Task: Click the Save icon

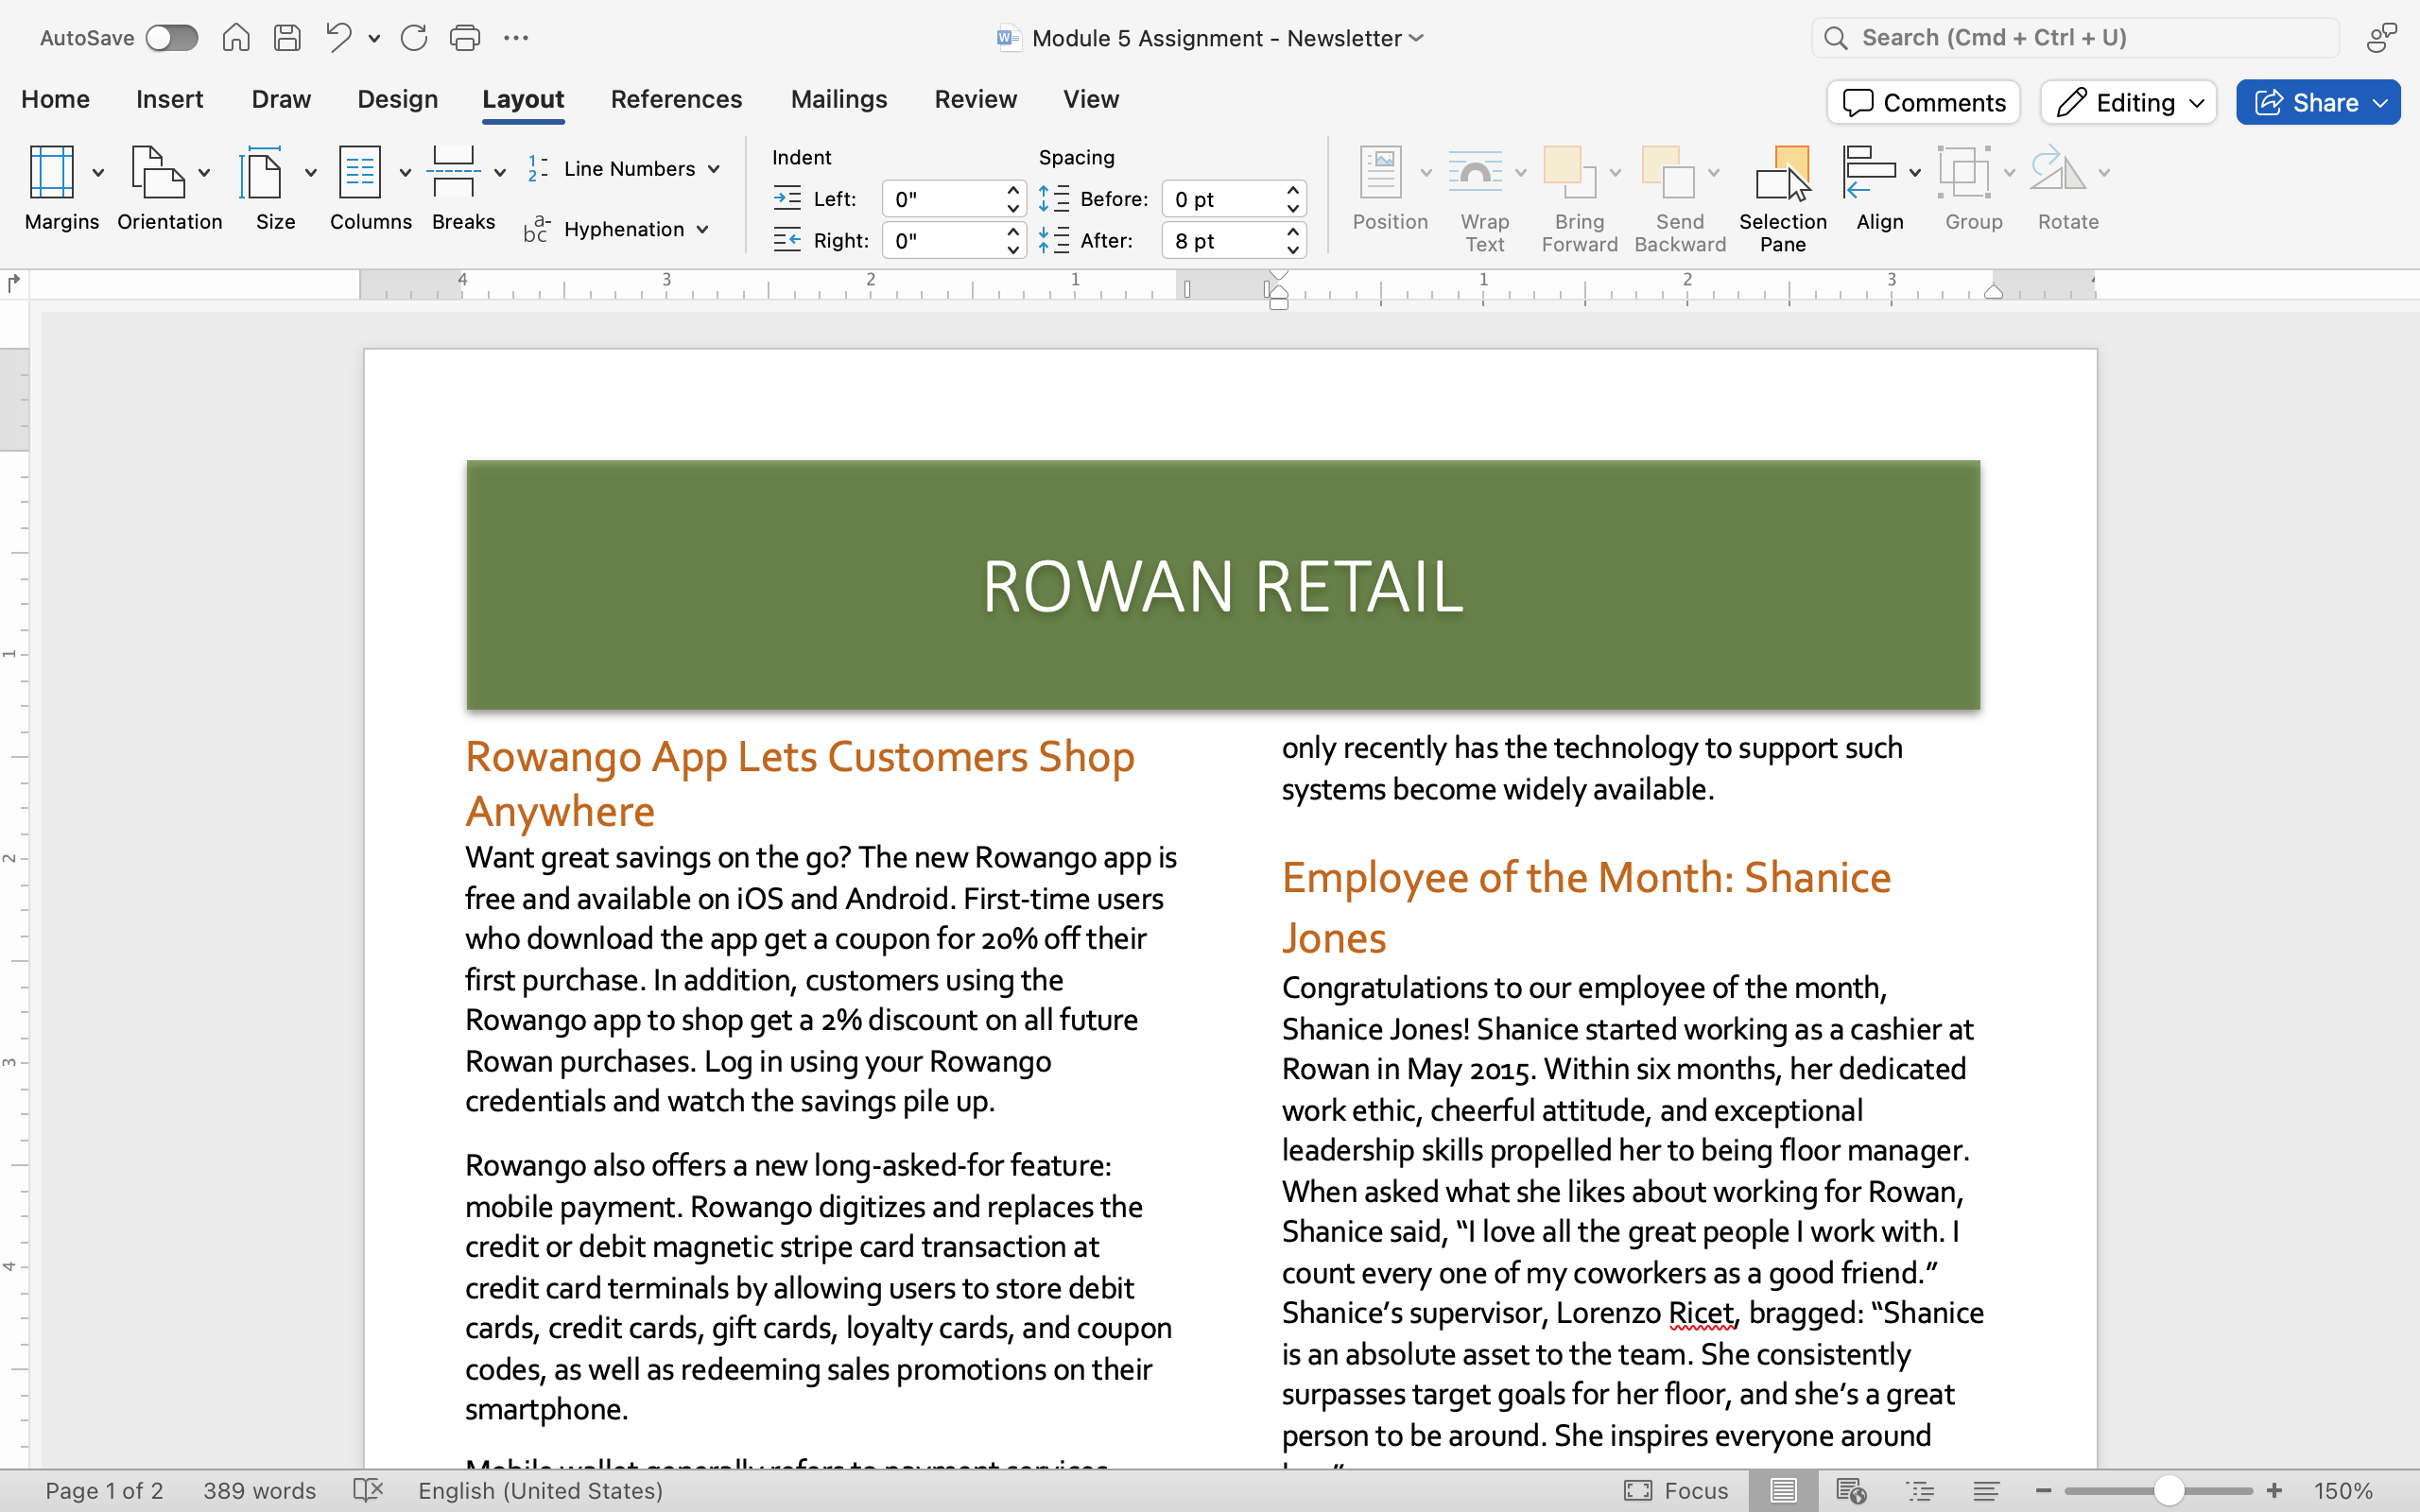Action: point(288,38)
